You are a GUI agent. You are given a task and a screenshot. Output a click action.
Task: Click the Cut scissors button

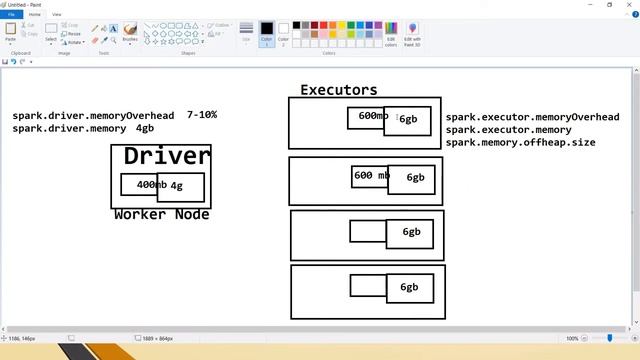28,25
